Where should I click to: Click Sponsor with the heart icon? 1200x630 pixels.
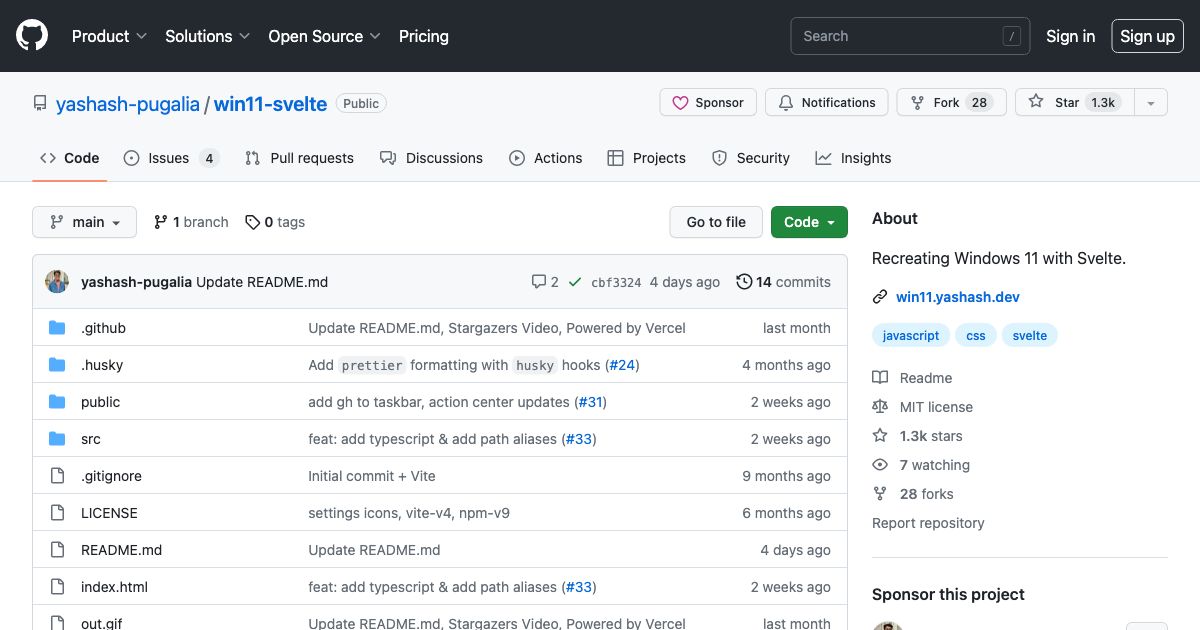[x=708, y=102]
